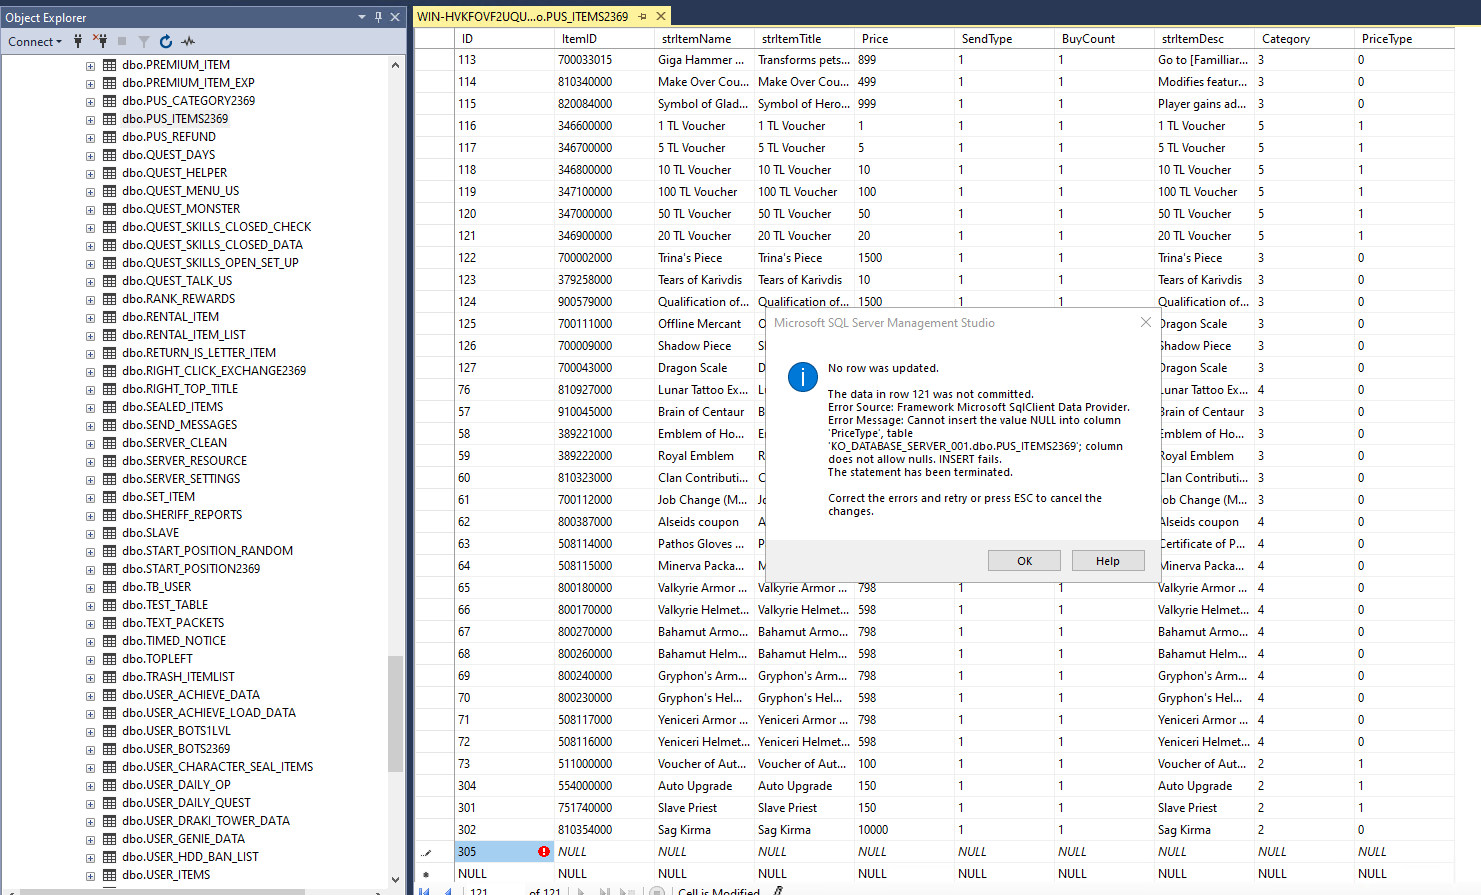Click the Object Explorer vertical scrollbar thumb
1481x895 pixels.
point(395,714)
